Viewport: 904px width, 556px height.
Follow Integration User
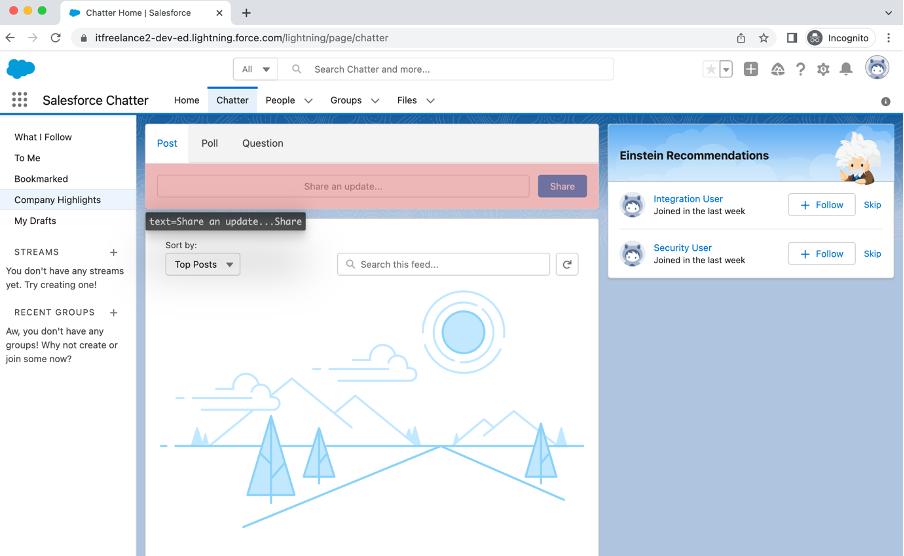click(822, 205)
